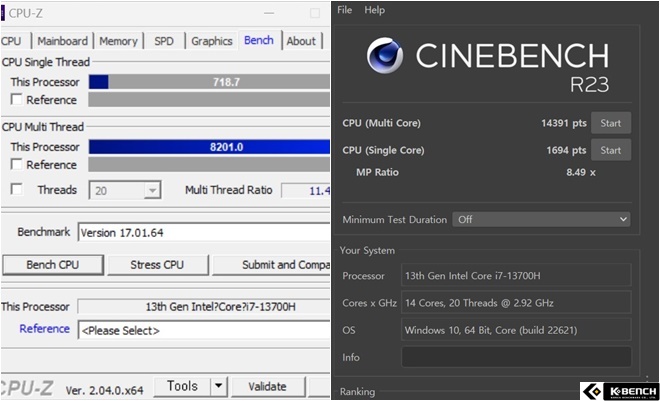Open the Mainboard tab
This screenshot has height=401, width=660.
pos(62,41)
